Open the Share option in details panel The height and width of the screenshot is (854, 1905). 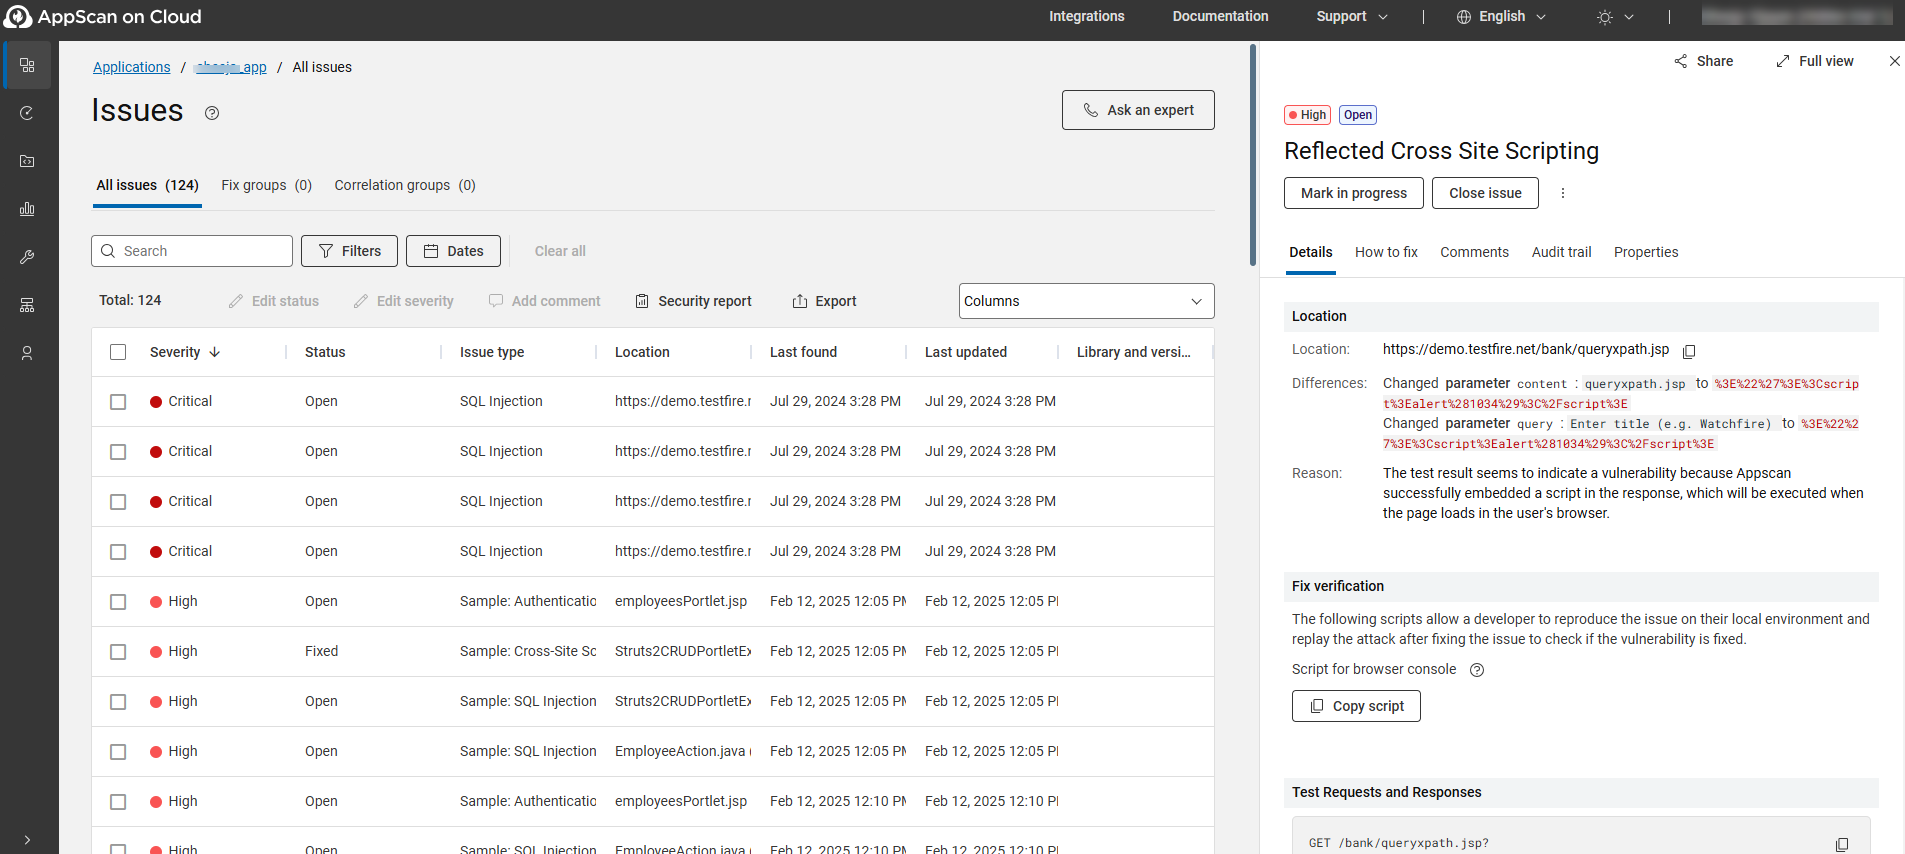[1703, 61]
